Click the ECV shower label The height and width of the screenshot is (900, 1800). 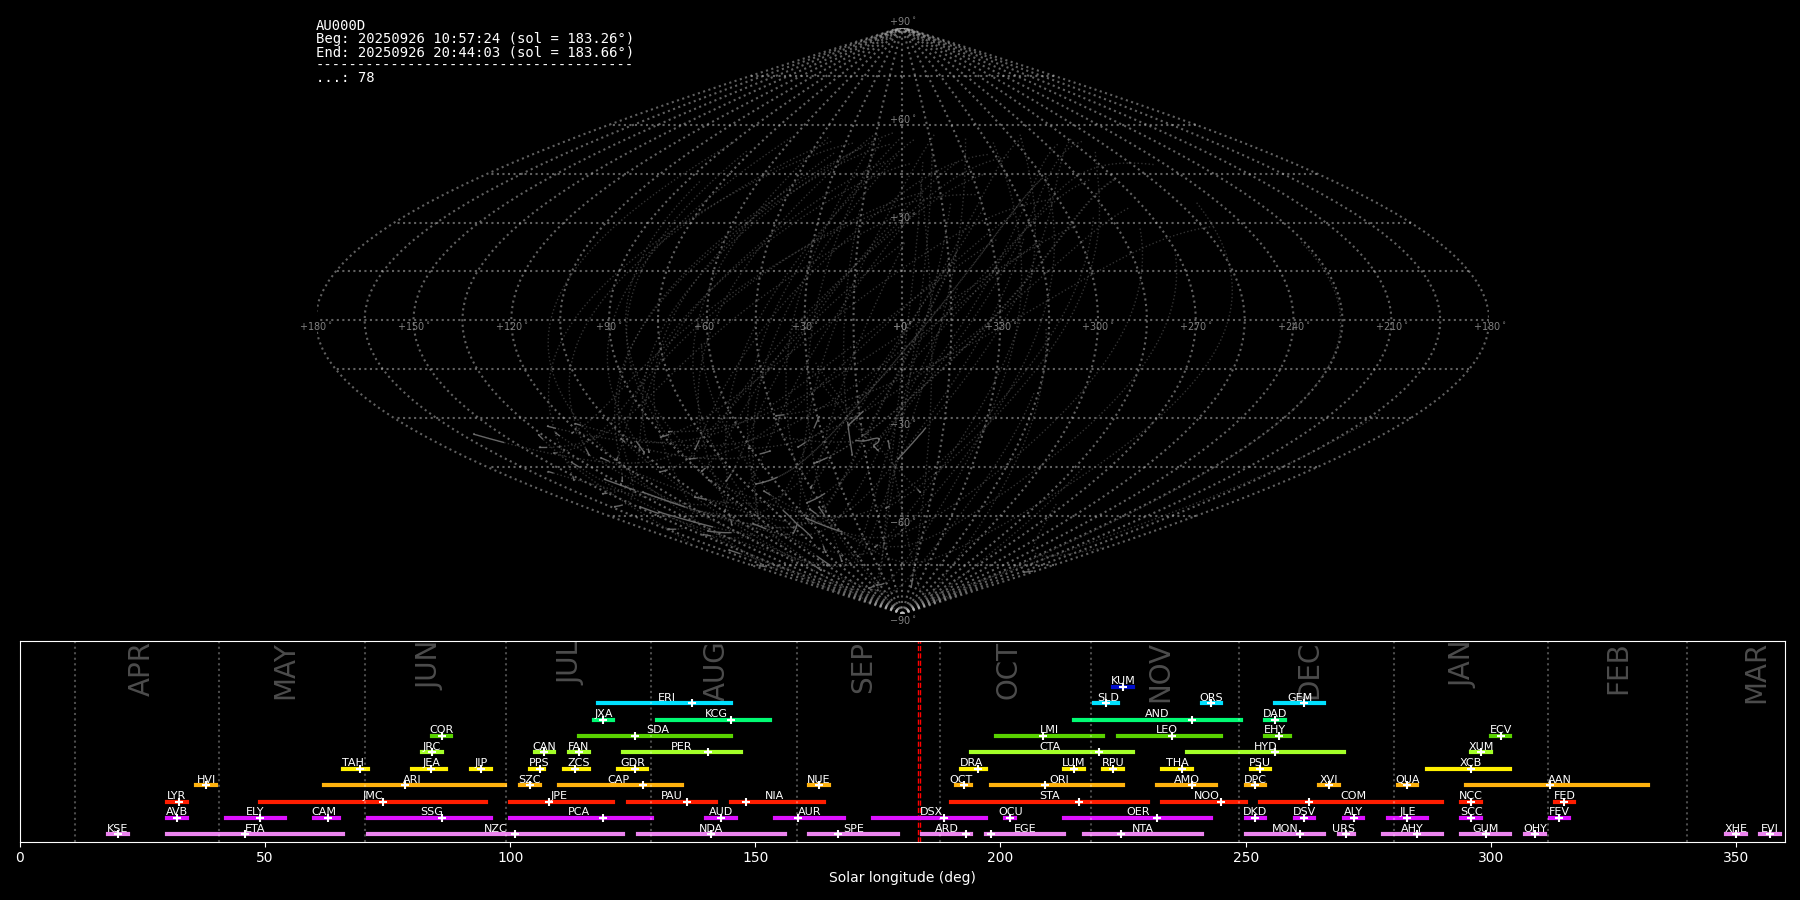click(1500, 730)
